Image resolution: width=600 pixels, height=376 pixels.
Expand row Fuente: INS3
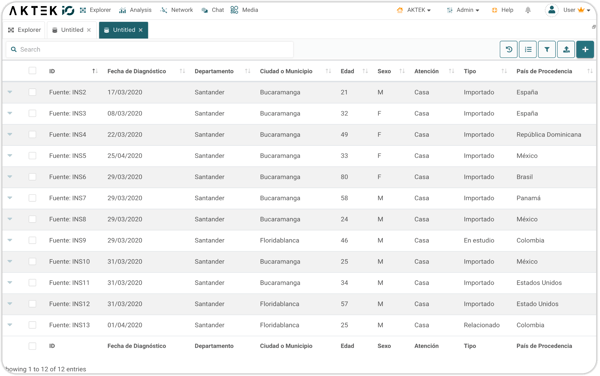pyautogui.click(x=10, y=113)
